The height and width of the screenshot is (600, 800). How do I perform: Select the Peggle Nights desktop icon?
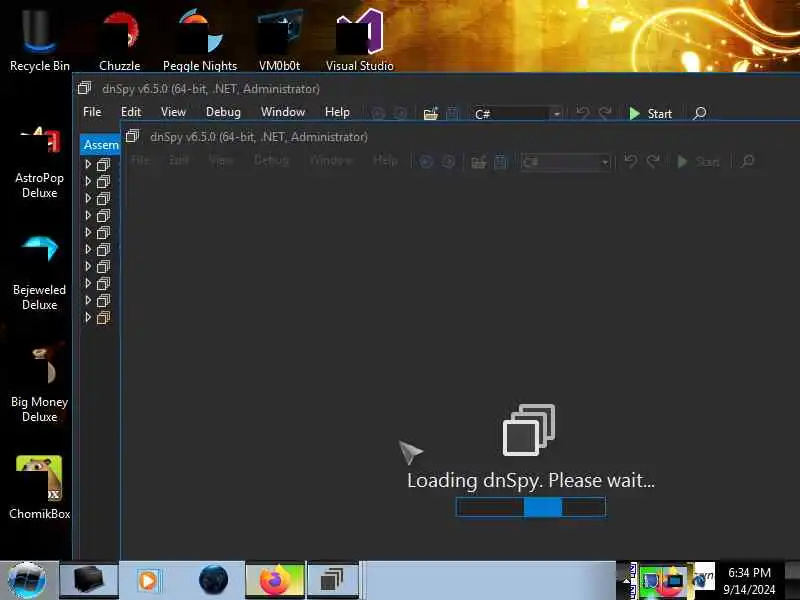click(200, 40)
